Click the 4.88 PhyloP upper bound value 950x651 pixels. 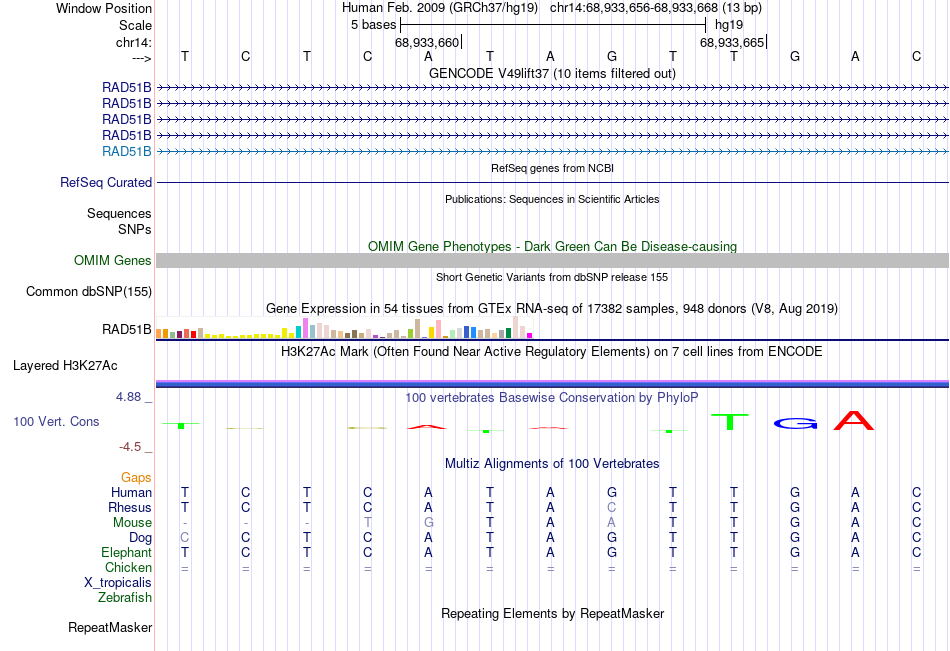point(128,397)
